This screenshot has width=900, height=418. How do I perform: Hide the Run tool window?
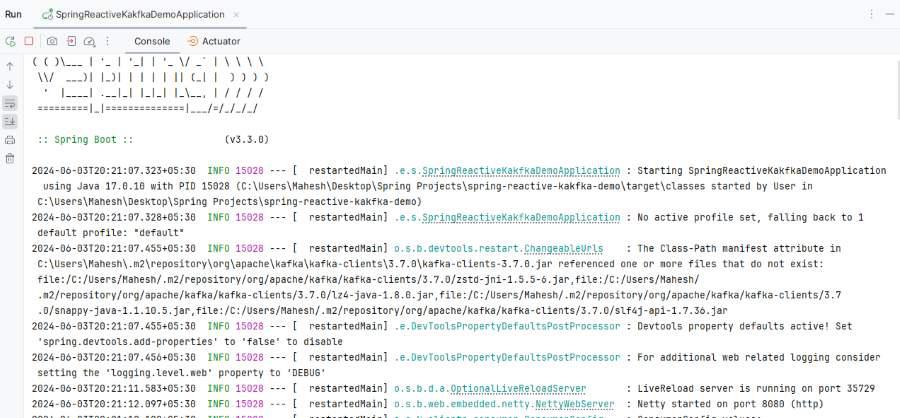coord(890,14)
